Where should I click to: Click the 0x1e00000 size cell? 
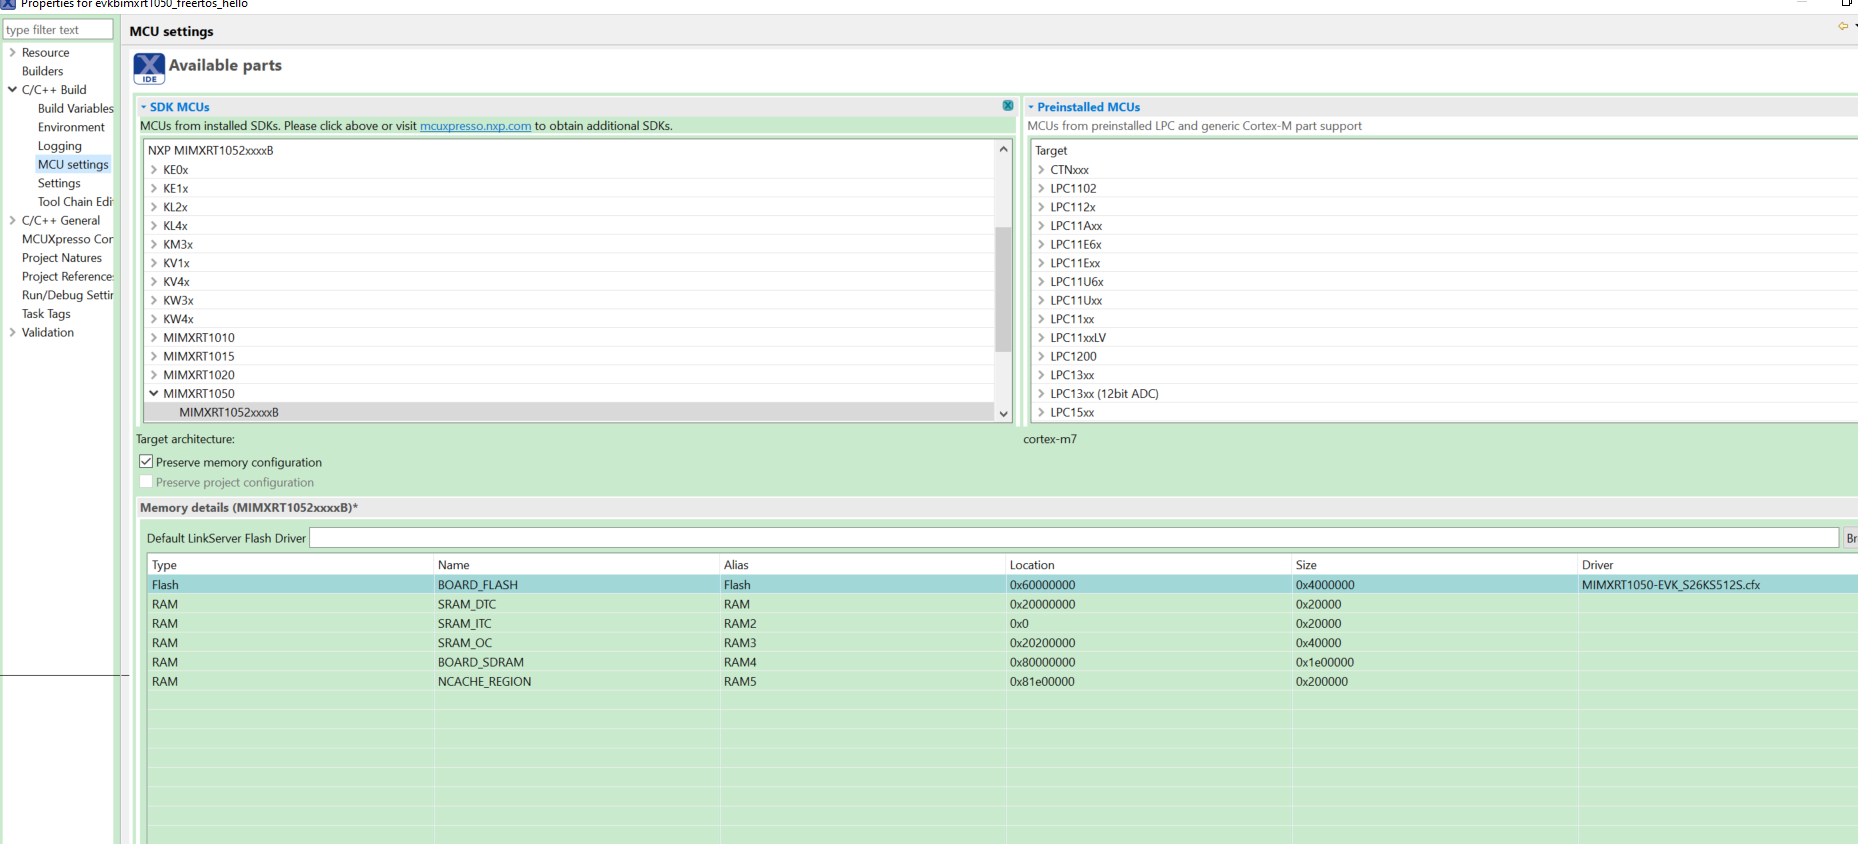point(1325,662)
